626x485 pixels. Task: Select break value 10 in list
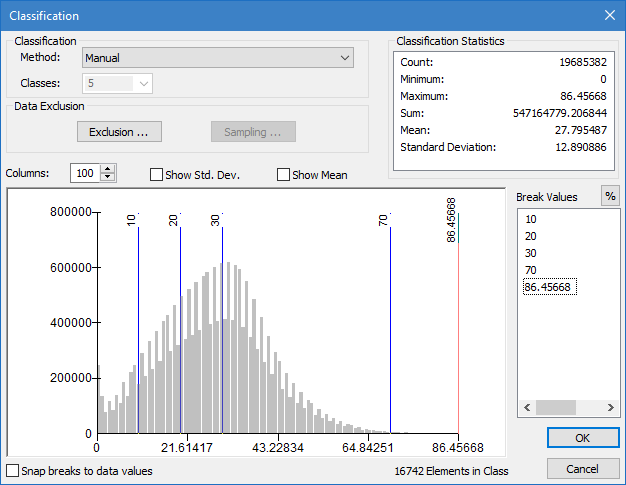[531, 219]
